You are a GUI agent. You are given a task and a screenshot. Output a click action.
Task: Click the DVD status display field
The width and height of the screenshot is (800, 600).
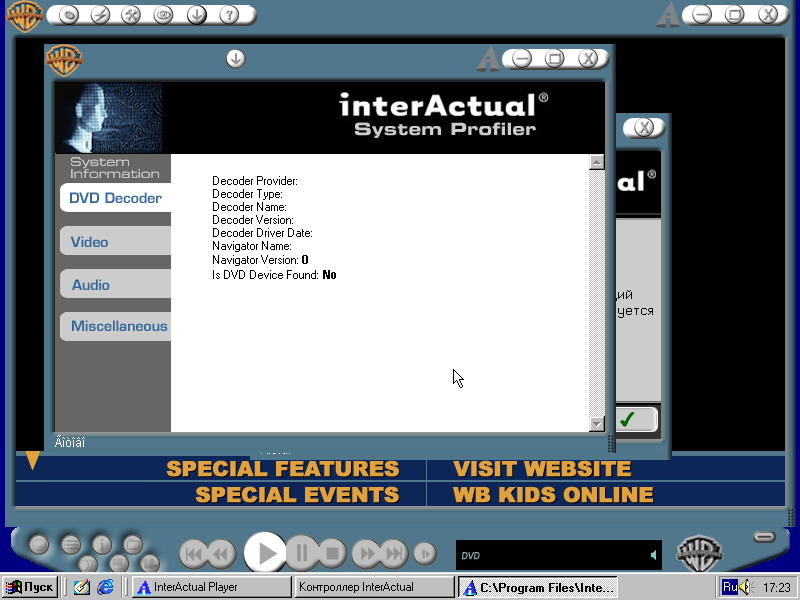pos(559,555)
